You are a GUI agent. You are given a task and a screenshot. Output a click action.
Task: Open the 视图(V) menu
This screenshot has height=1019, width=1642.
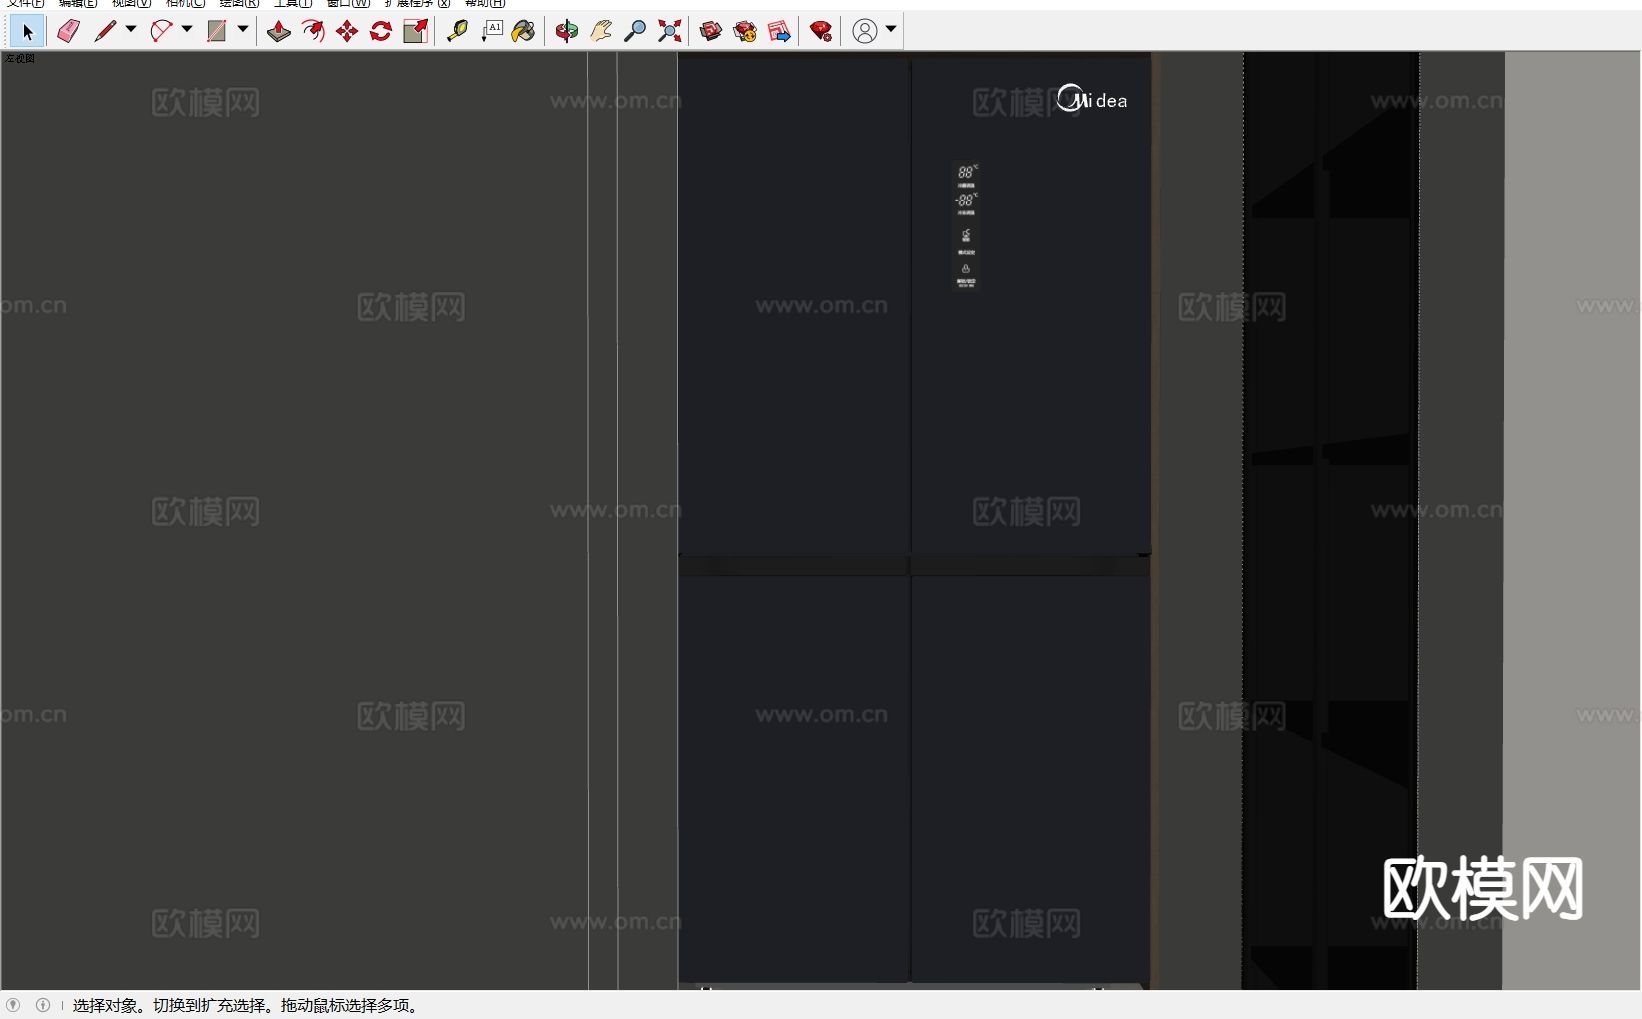click(131, 3)
